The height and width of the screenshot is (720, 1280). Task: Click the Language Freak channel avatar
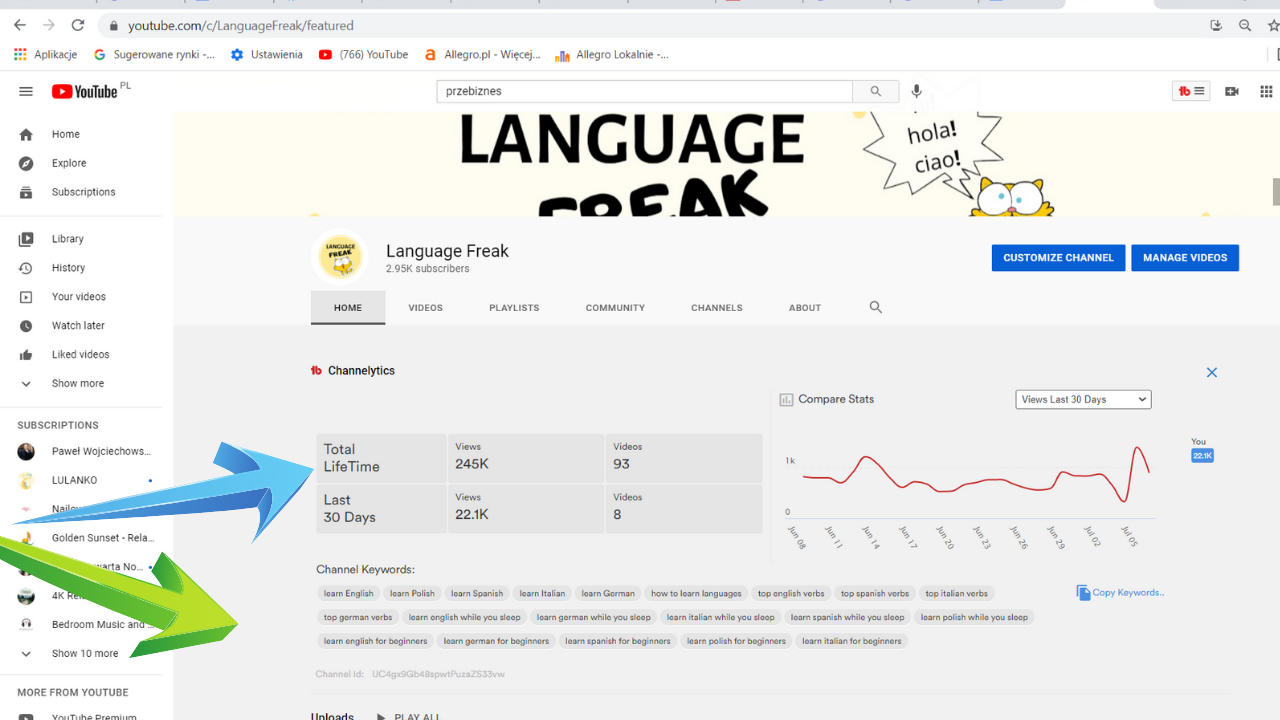(x=340, y=258)
